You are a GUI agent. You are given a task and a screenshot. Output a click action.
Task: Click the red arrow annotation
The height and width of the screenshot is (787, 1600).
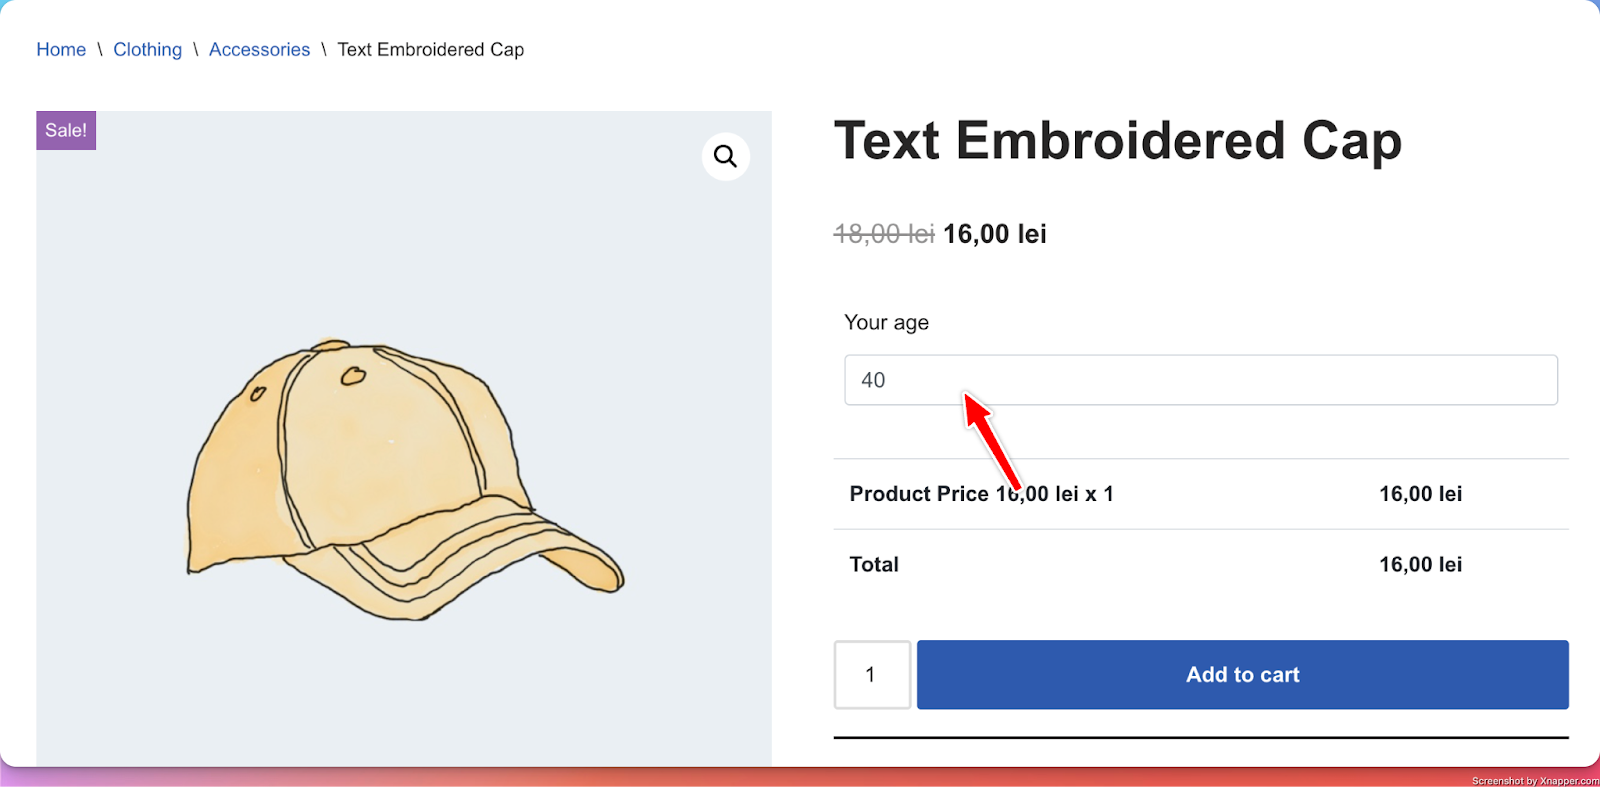(x=992, y=440)
